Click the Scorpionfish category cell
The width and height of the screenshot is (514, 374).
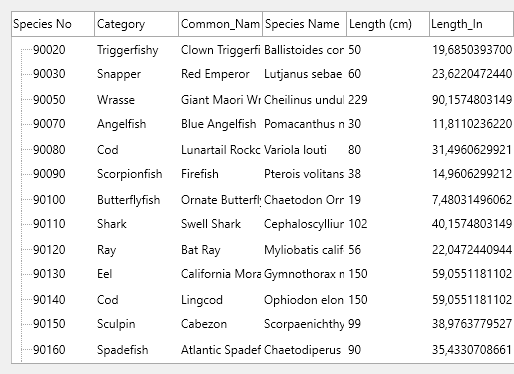[x=130, y=174]
